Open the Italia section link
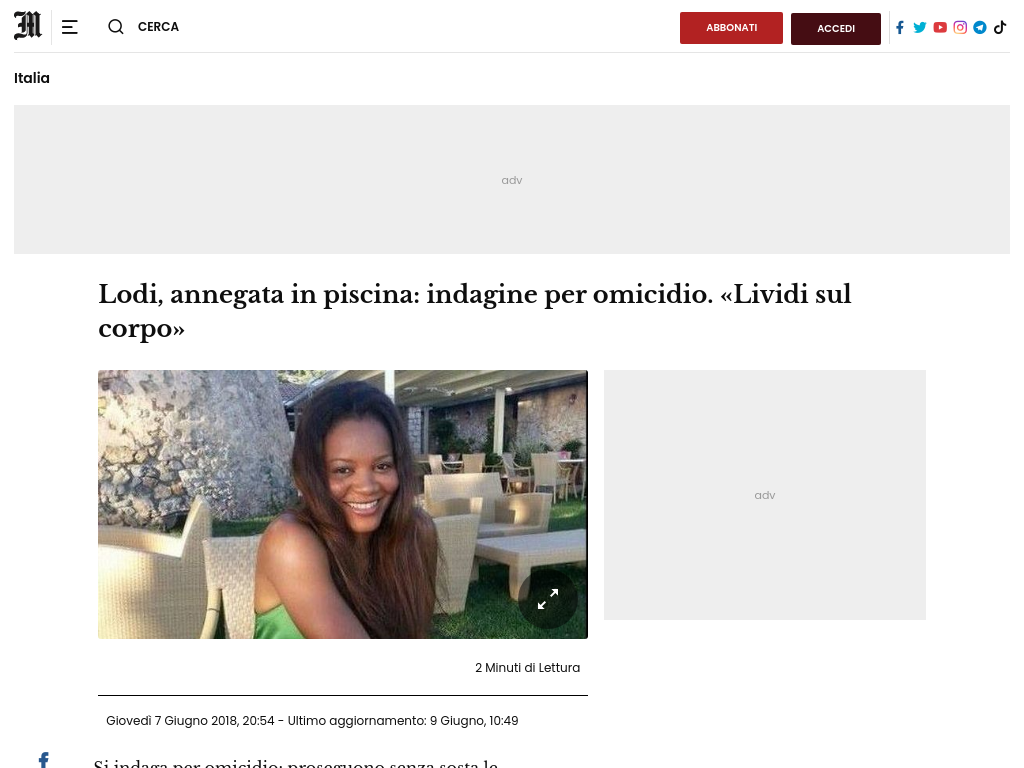The height and width of the screenshot is (768, 1024). (x=32, y=78)
